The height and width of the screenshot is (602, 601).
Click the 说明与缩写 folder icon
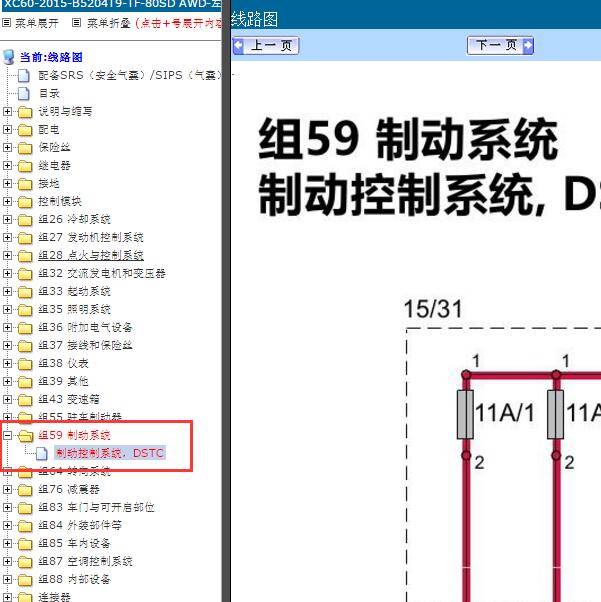point(25,112)
